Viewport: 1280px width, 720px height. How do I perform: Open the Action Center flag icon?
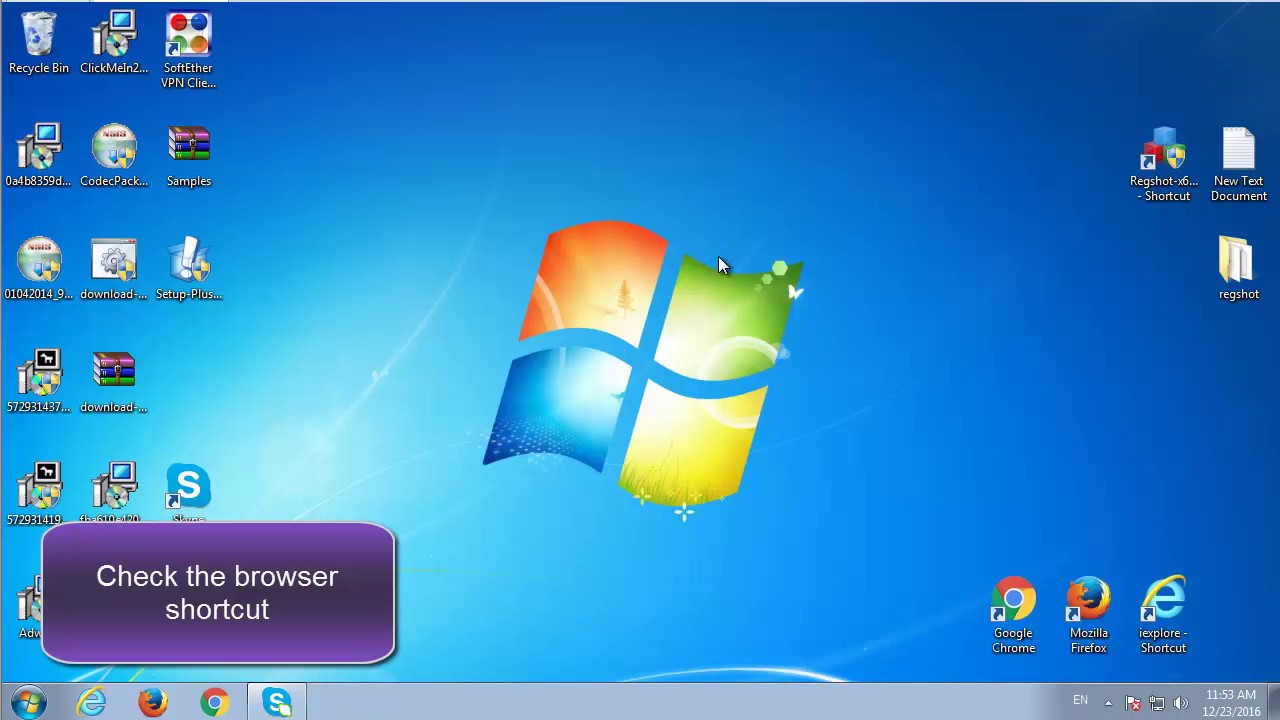1133,703
